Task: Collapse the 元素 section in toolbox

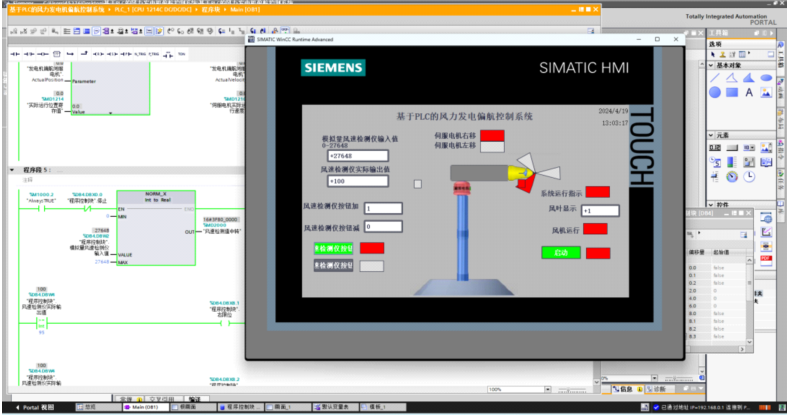Action: [x=711, y=135]
